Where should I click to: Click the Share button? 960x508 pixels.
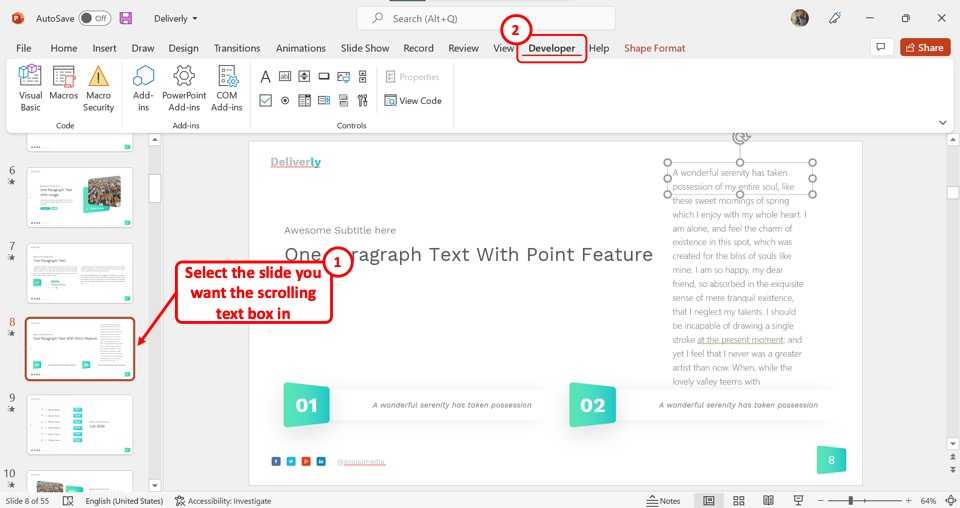924,47
